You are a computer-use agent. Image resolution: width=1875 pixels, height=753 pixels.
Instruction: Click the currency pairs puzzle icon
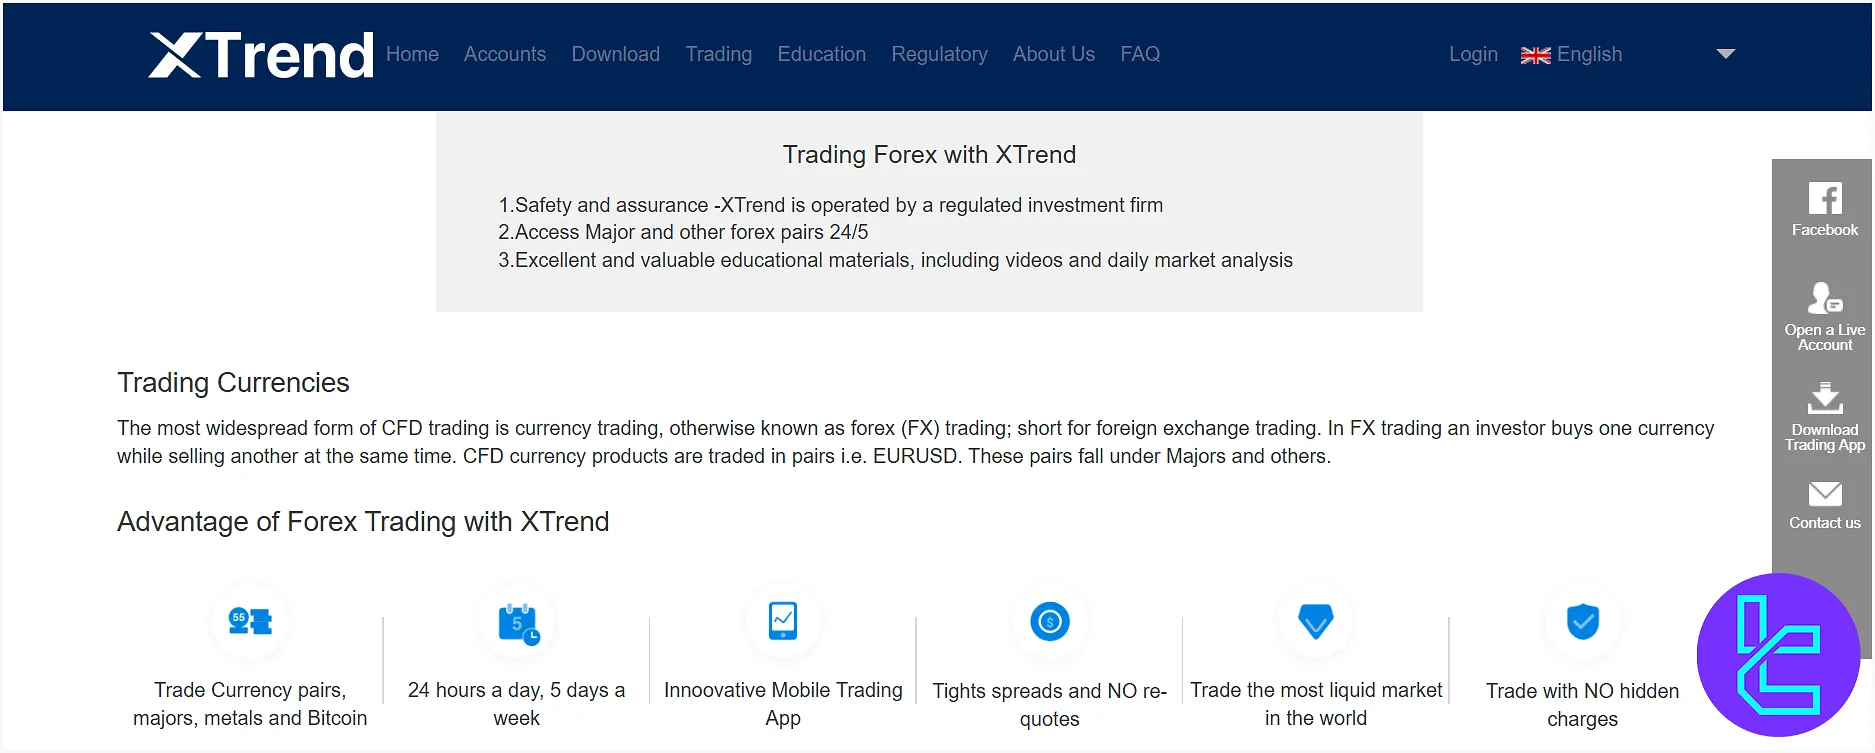pyautogui.click(x=250, y=621)
